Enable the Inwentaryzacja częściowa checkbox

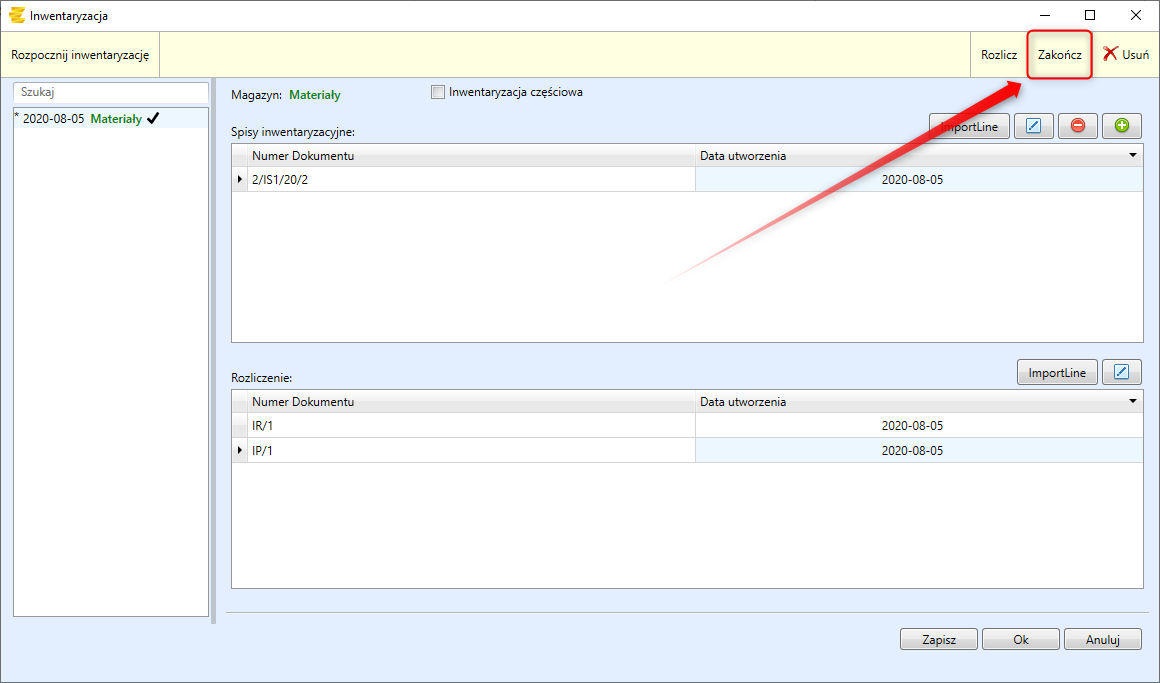(x=437, y=93)
